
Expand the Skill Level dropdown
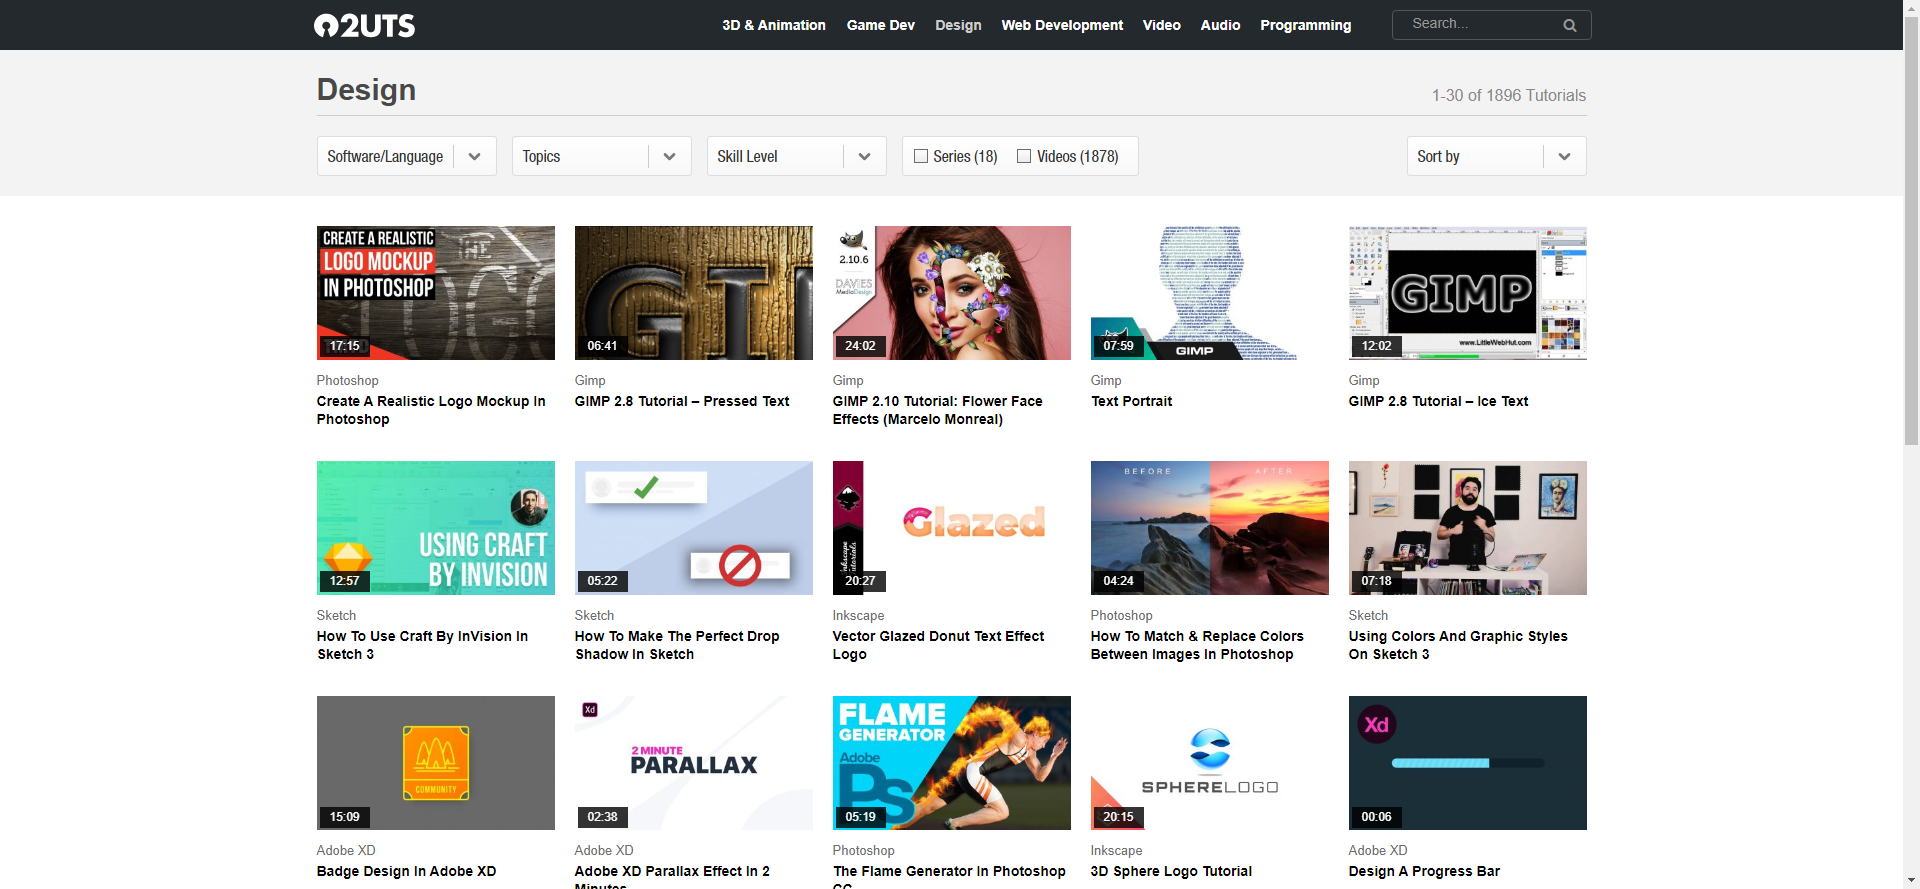(797, 156)
